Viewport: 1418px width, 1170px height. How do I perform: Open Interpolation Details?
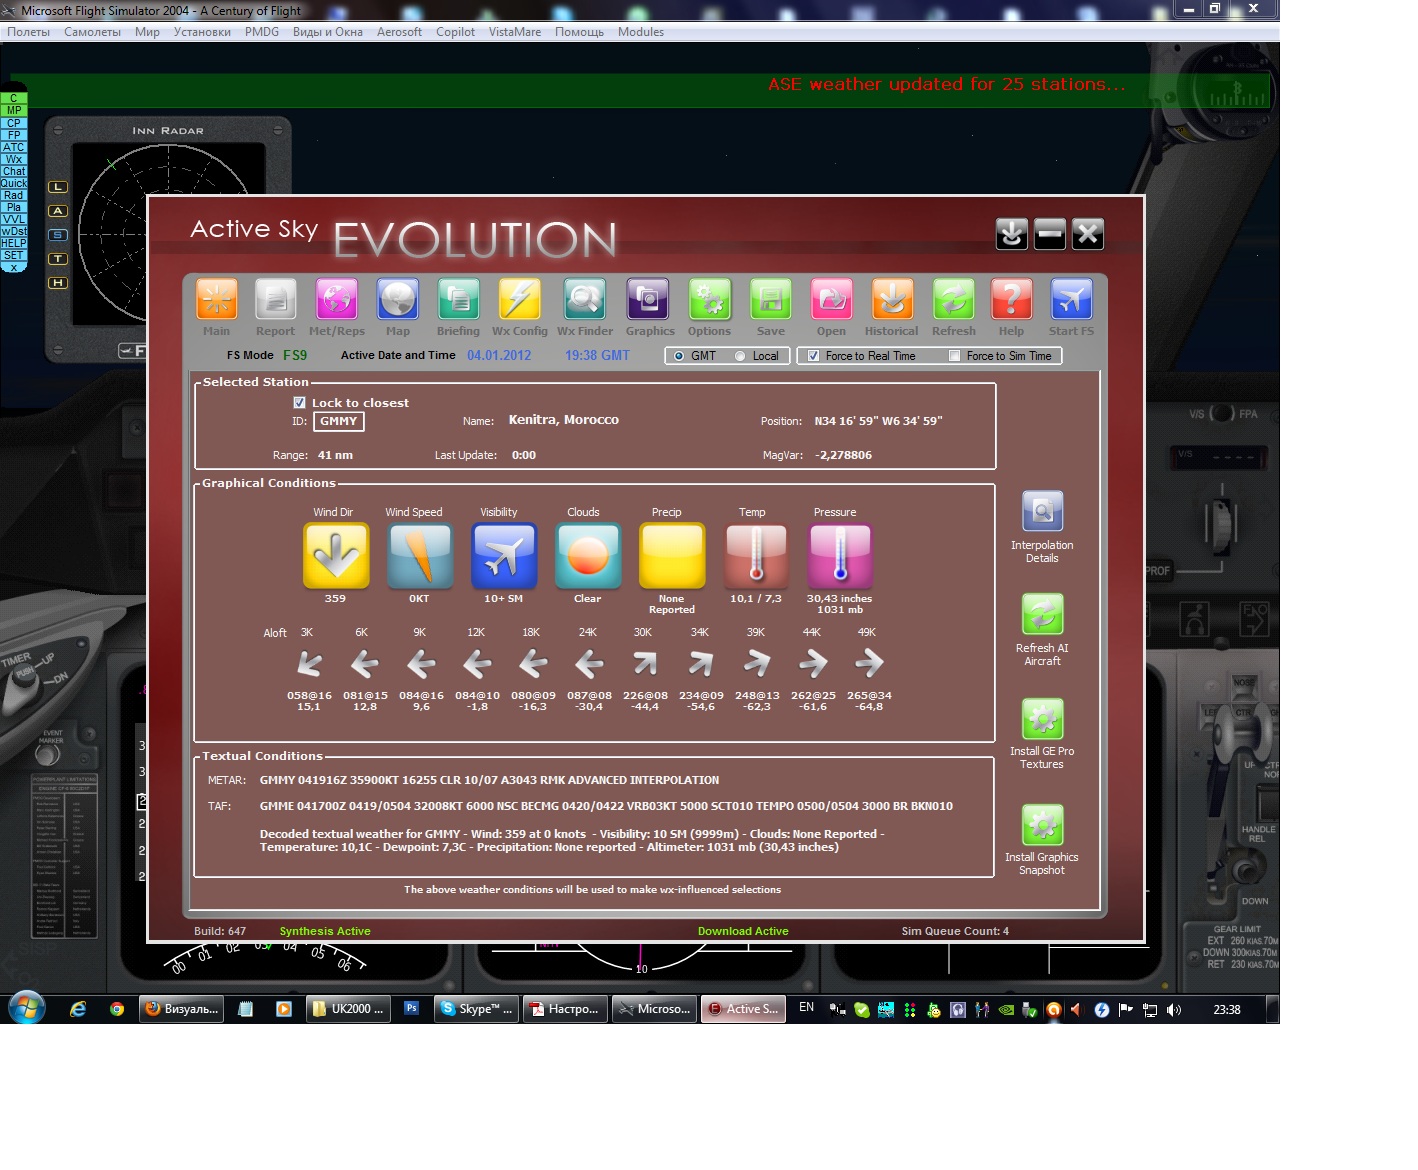[x=1042, y=512]
